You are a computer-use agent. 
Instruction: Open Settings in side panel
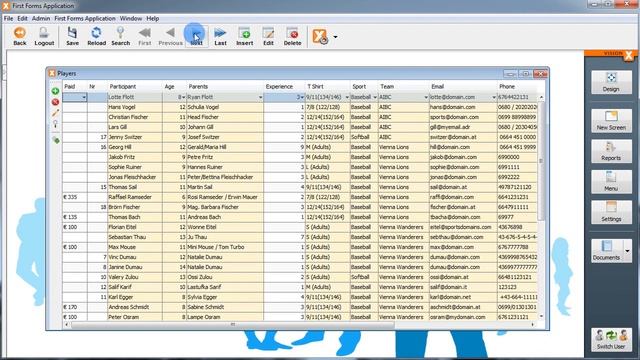coord(611,212)
